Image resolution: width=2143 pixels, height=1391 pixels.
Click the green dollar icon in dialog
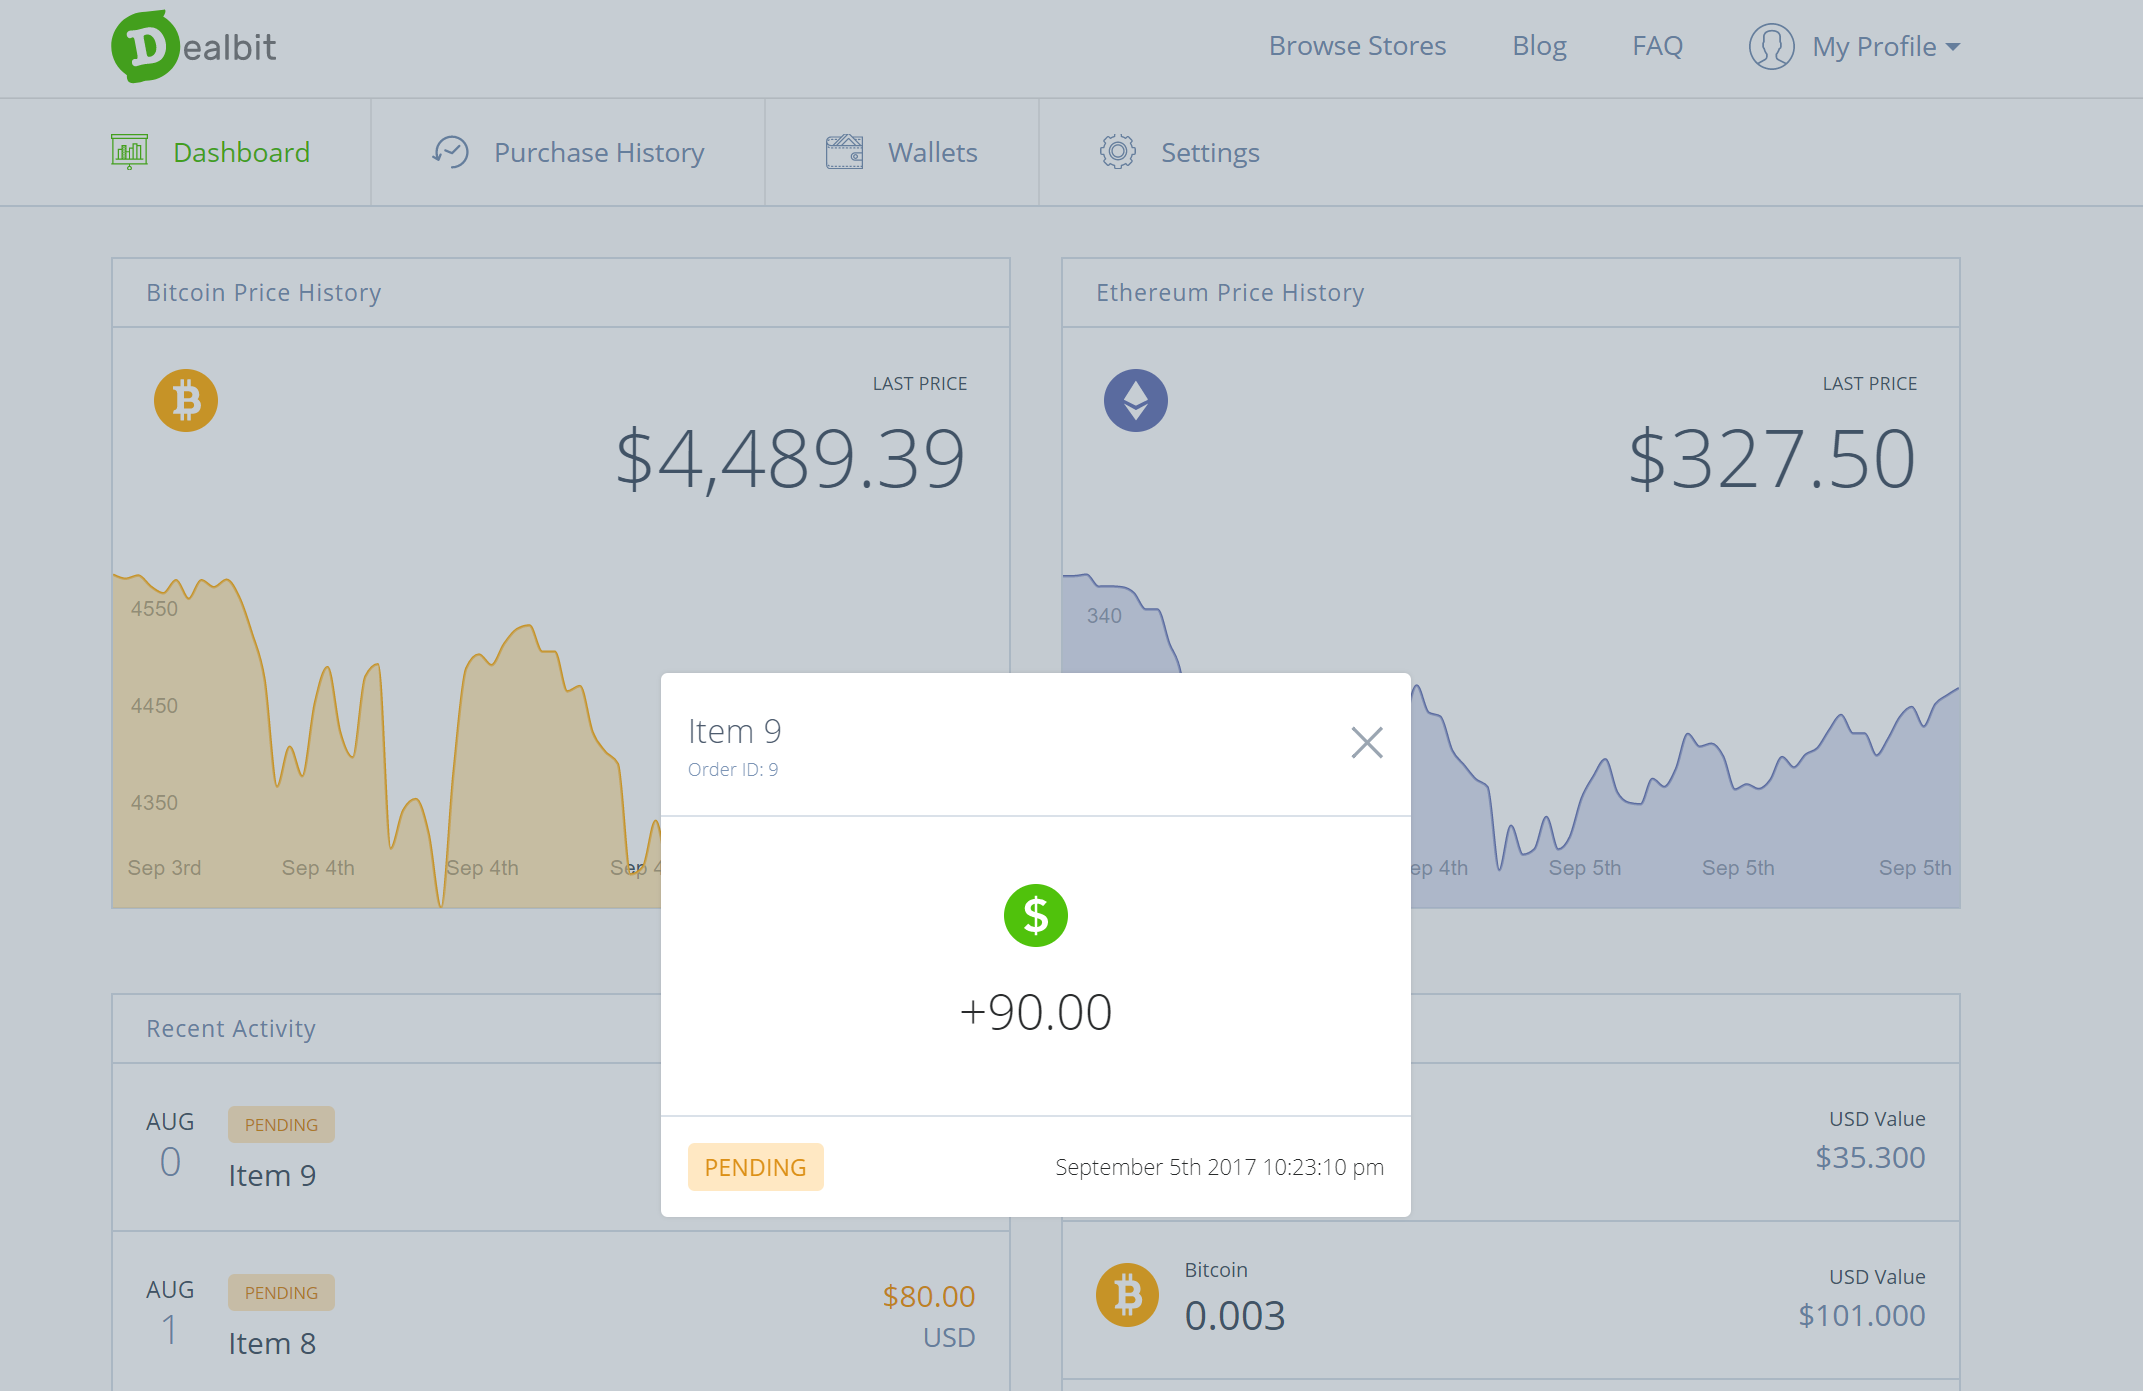coord(1035,915)
